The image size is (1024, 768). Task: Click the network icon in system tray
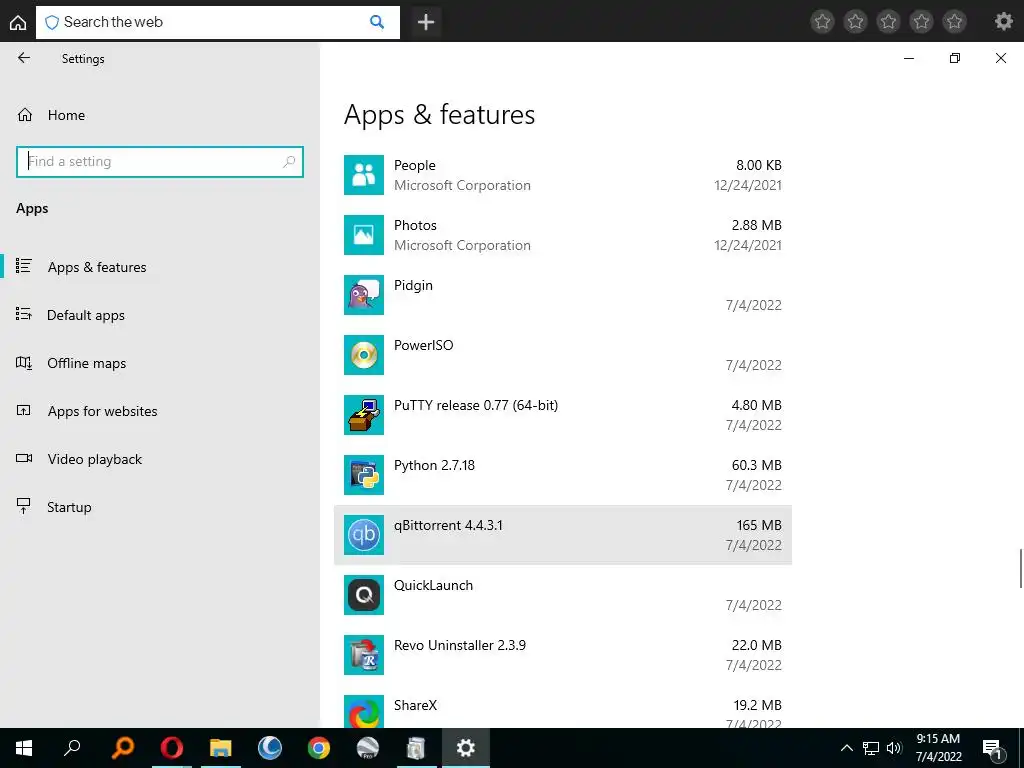871,748
